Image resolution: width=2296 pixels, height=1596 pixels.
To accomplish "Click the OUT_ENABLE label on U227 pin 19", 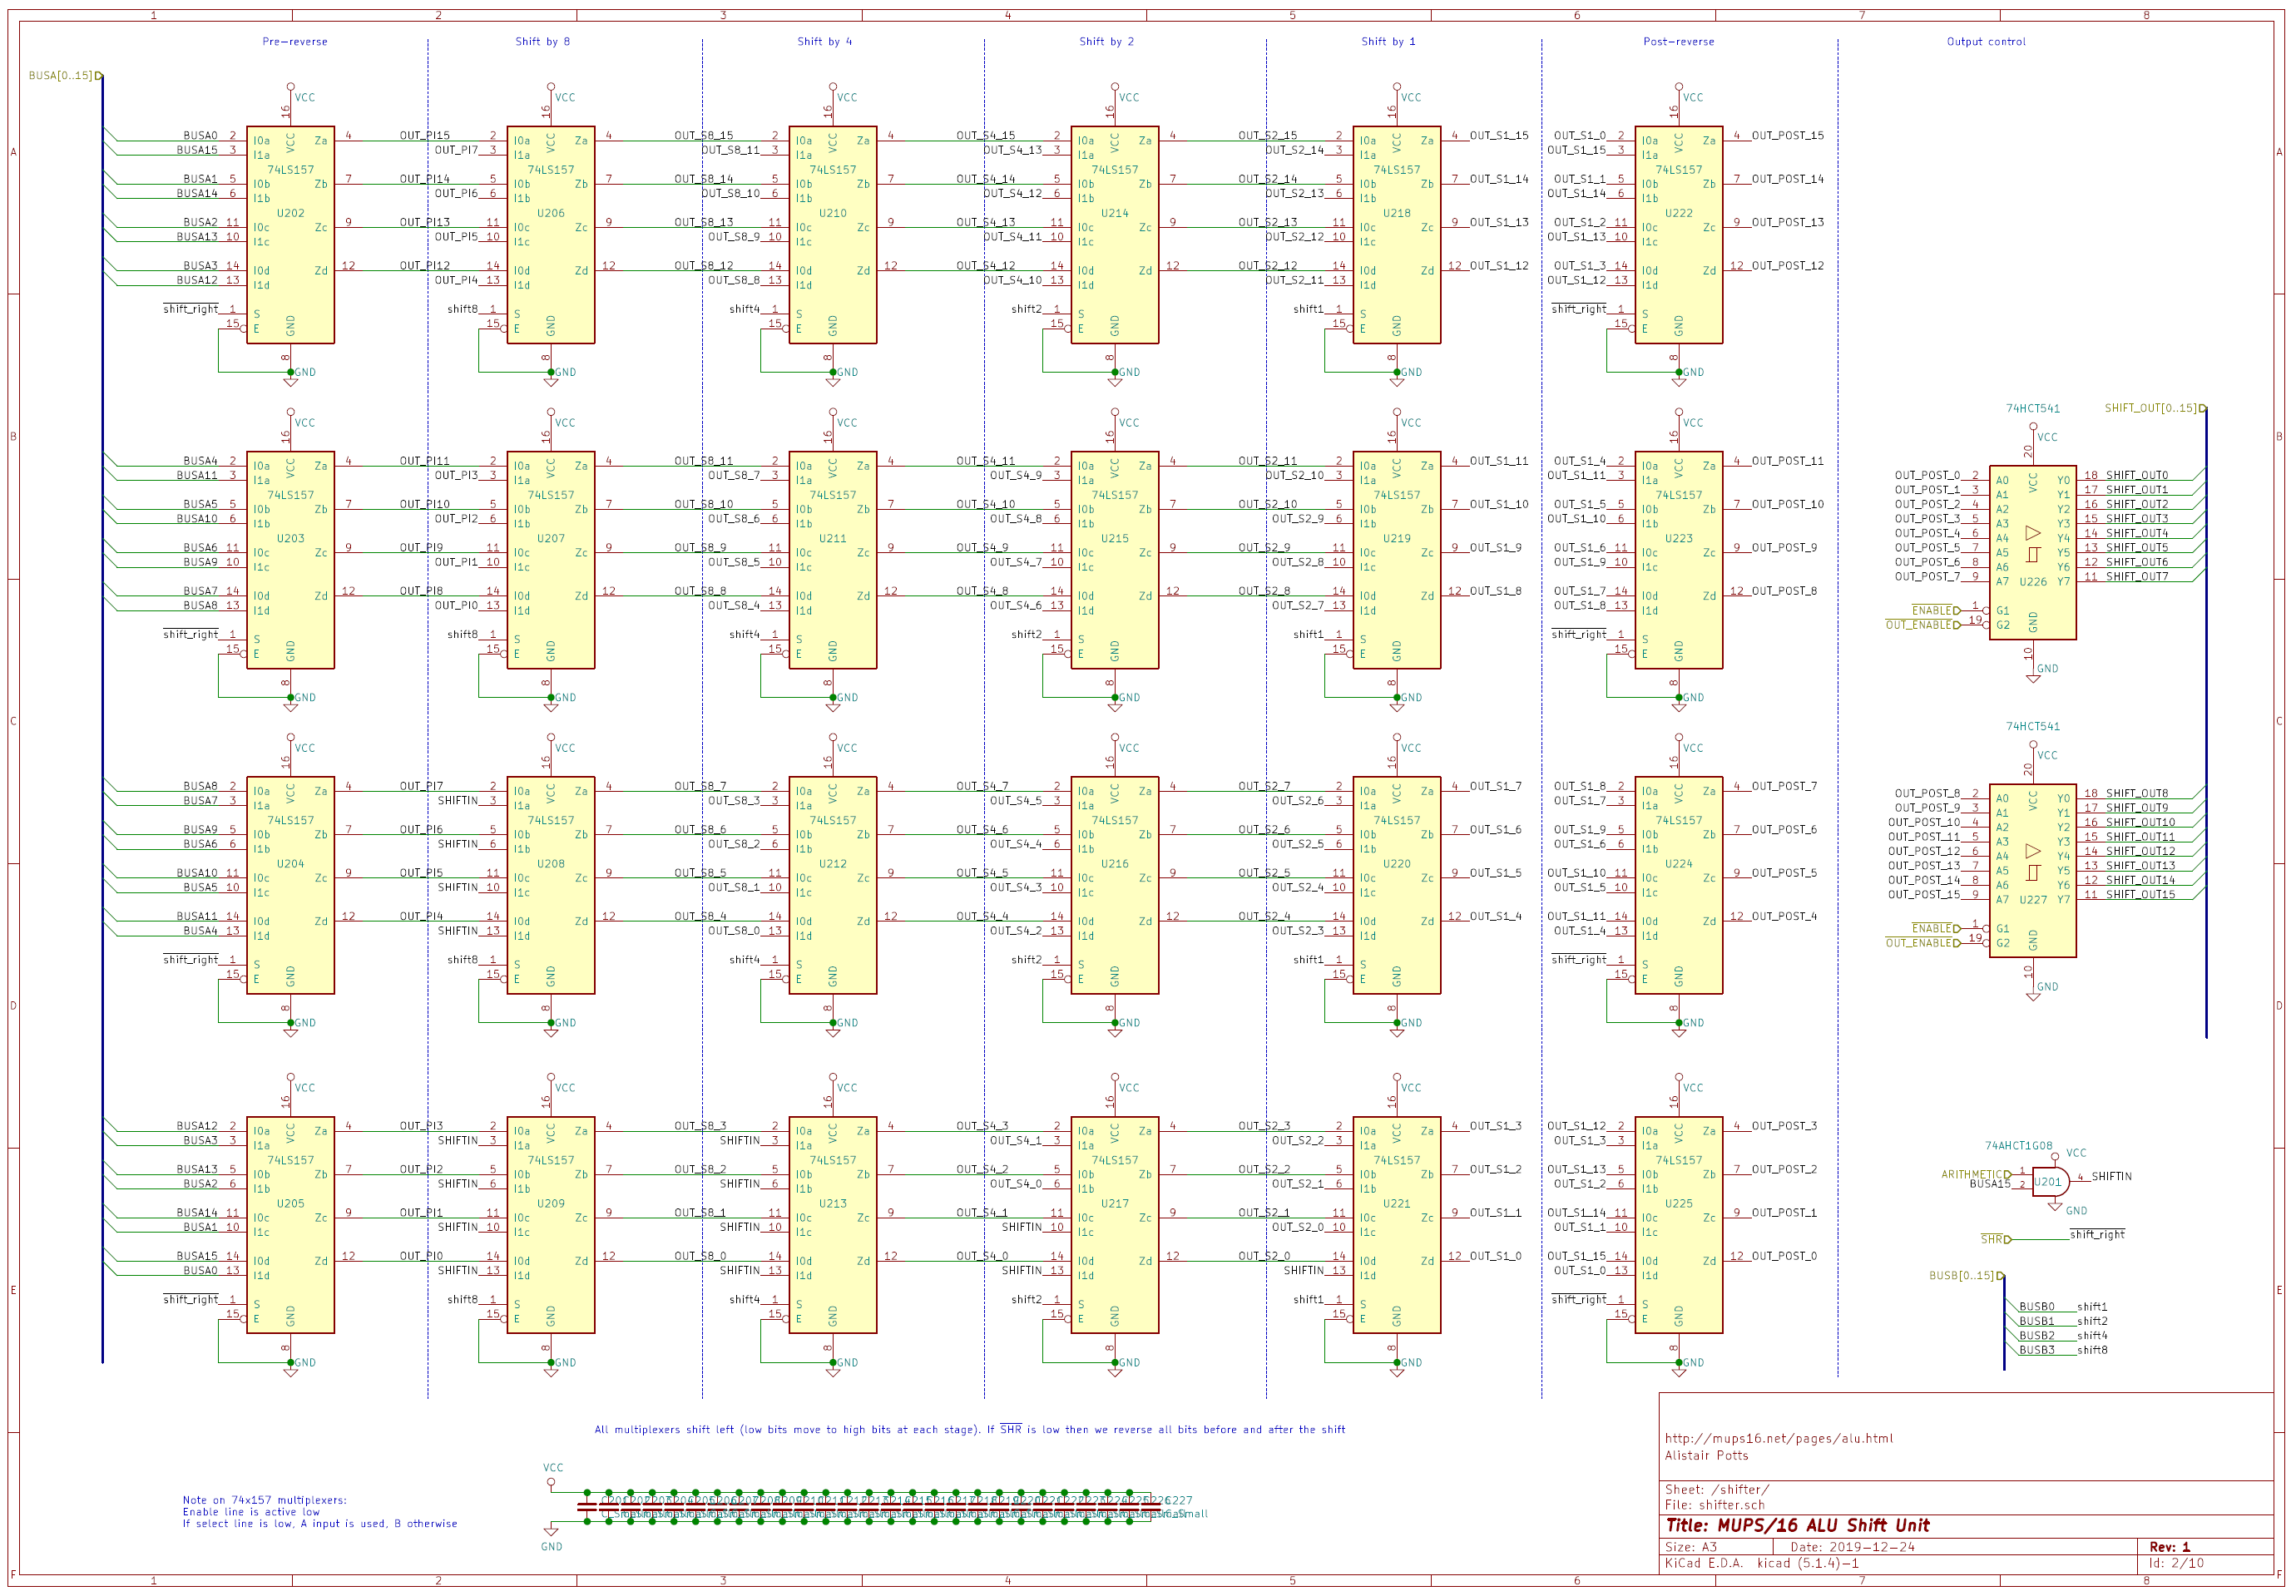I will tap(1923, 943).
